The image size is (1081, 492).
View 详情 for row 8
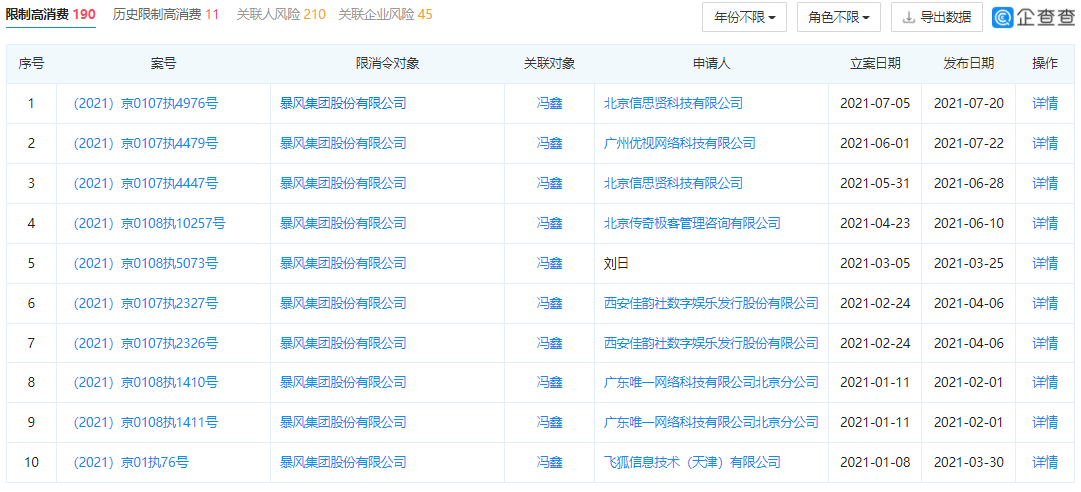1044,382
